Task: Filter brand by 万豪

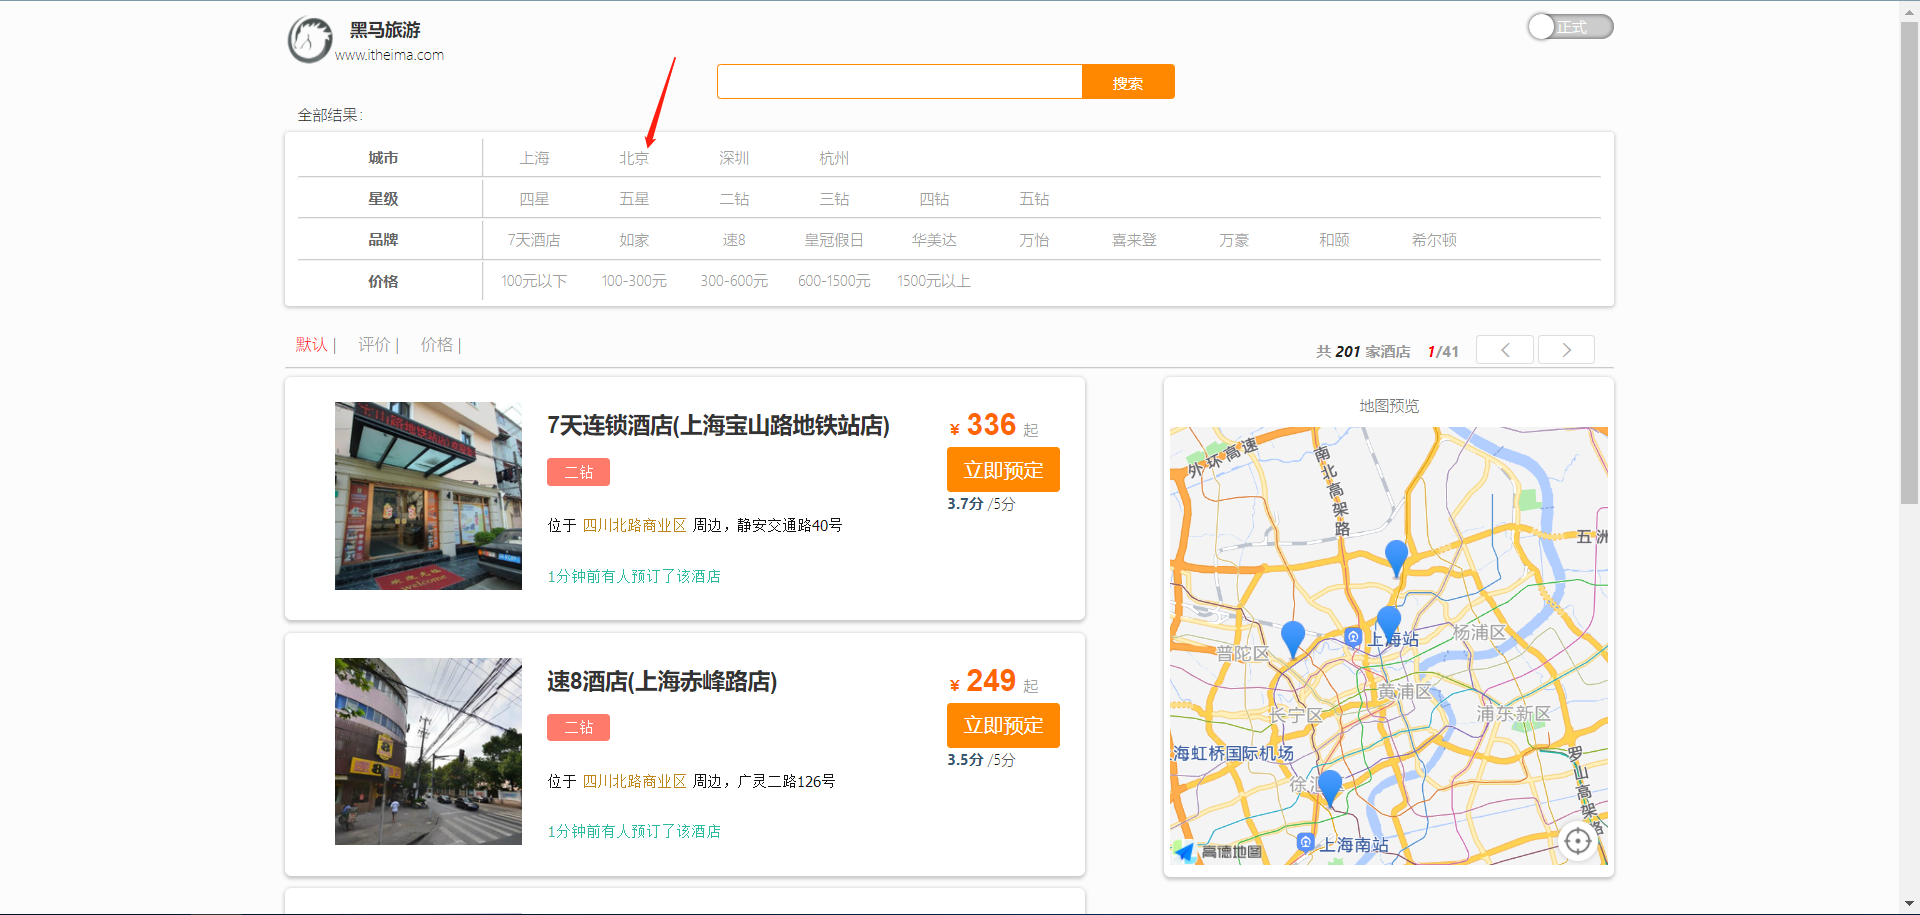Action: click(x=1234, y=240)
